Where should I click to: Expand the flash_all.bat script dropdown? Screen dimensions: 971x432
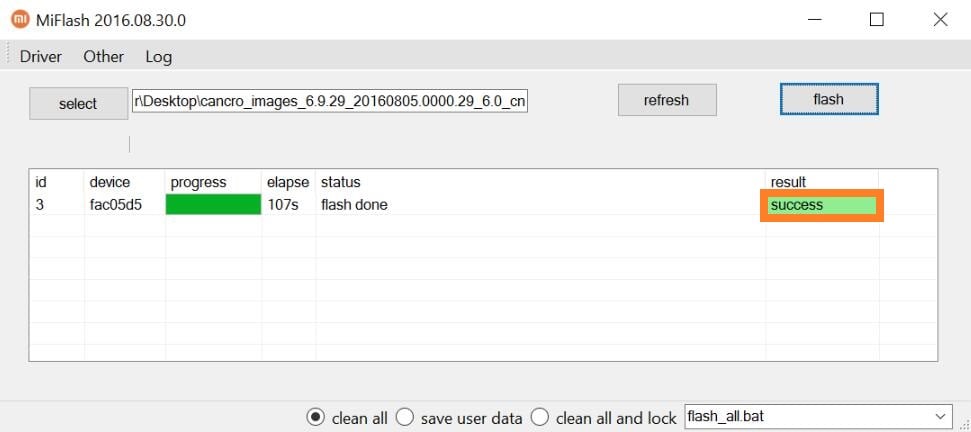tap(940, 417)
